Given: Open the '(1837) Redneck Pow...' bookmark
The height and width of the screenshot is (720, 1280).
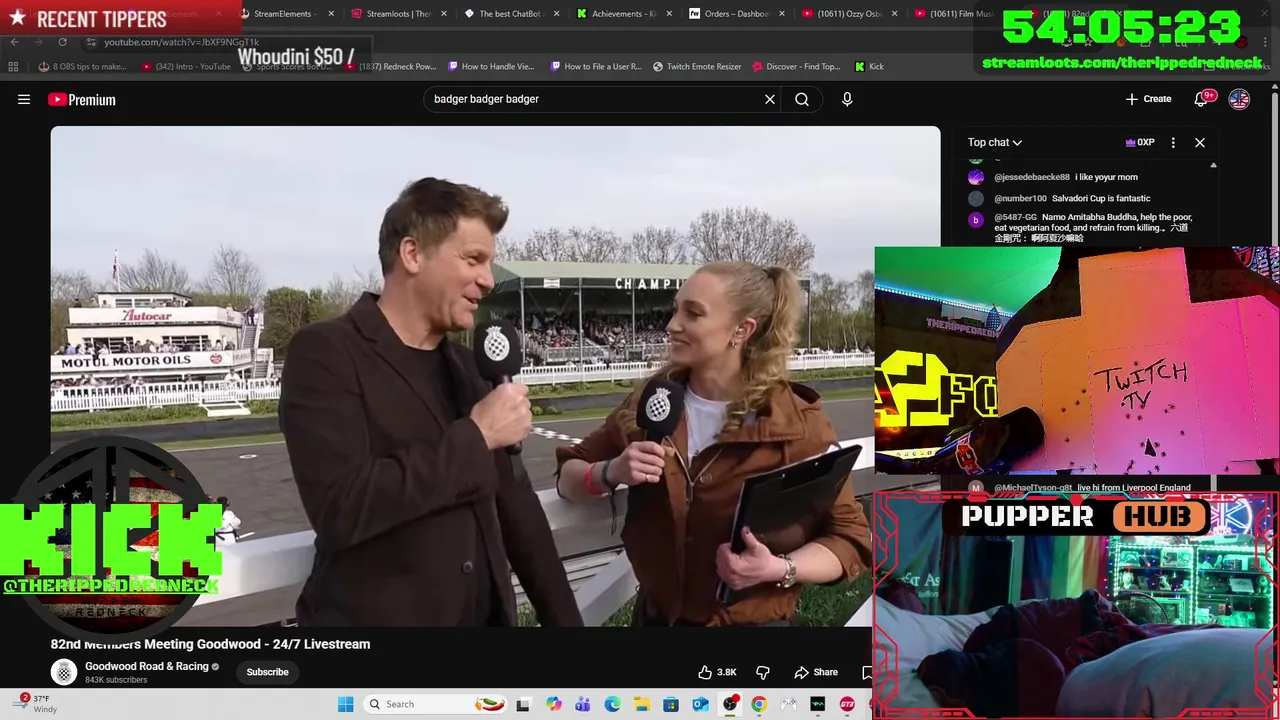Looking at the screenshot, I should 390,66.
